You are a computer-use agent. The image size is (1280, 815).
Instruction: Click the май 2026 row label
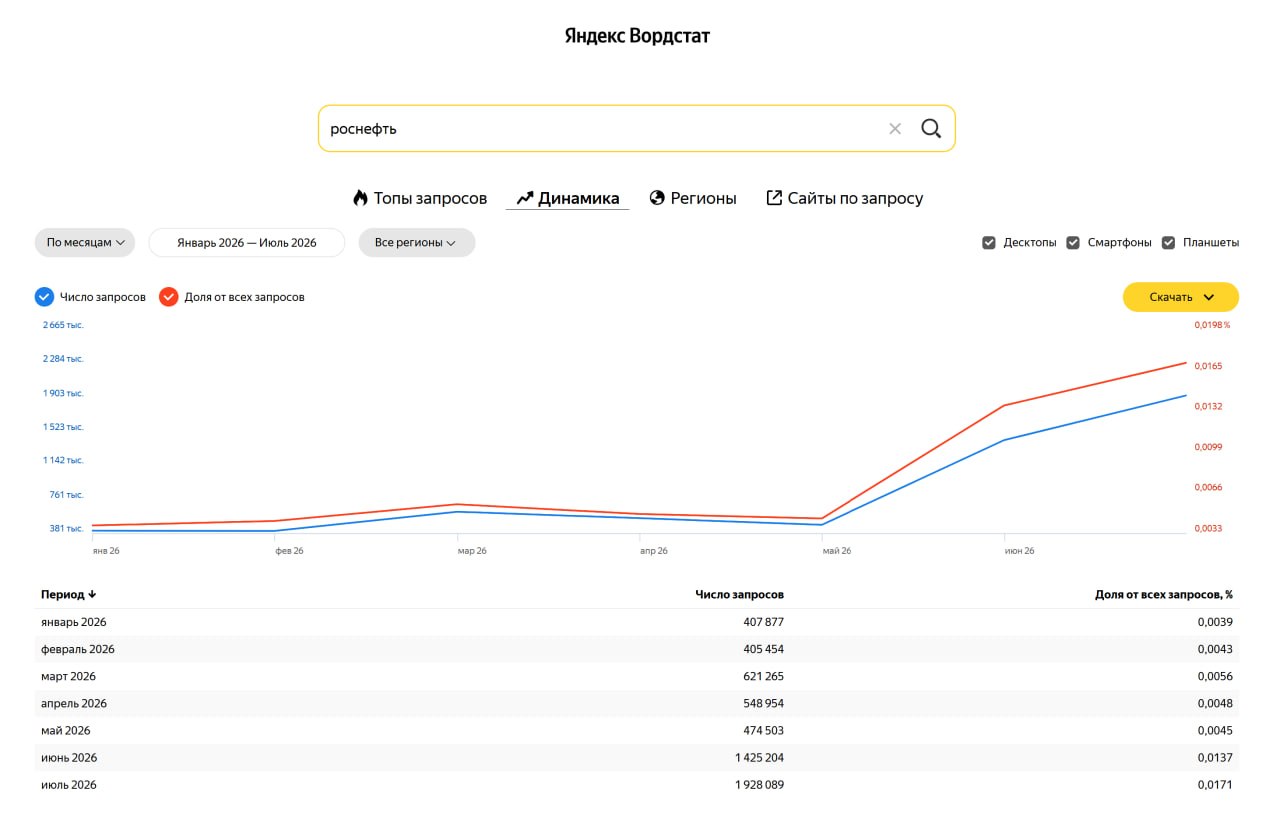pyautogui.click(x=66, y=730)
